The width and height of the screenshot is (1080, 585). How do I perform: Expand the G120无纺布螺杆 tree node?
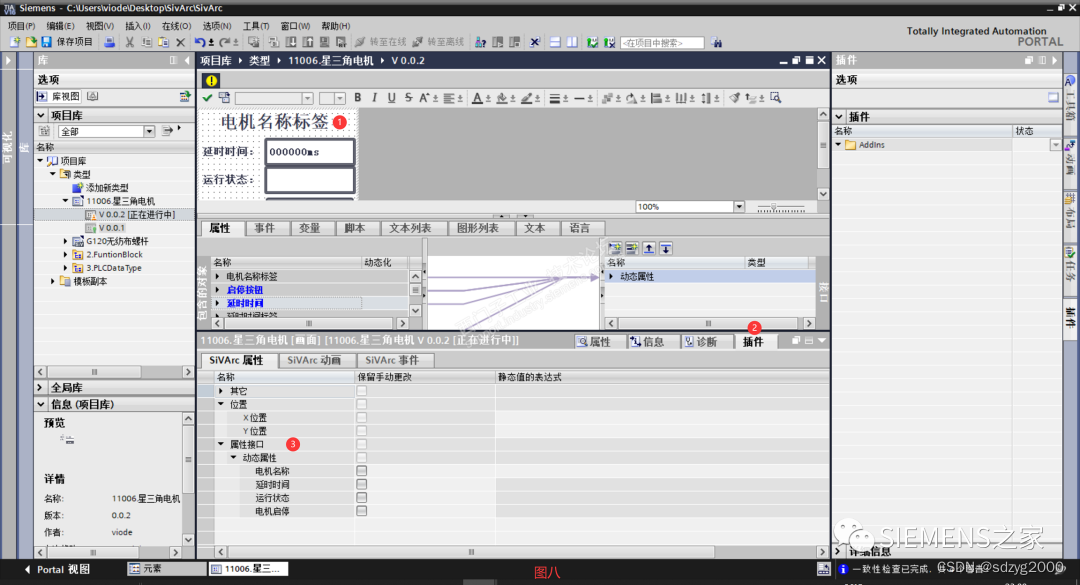point(65,241)
